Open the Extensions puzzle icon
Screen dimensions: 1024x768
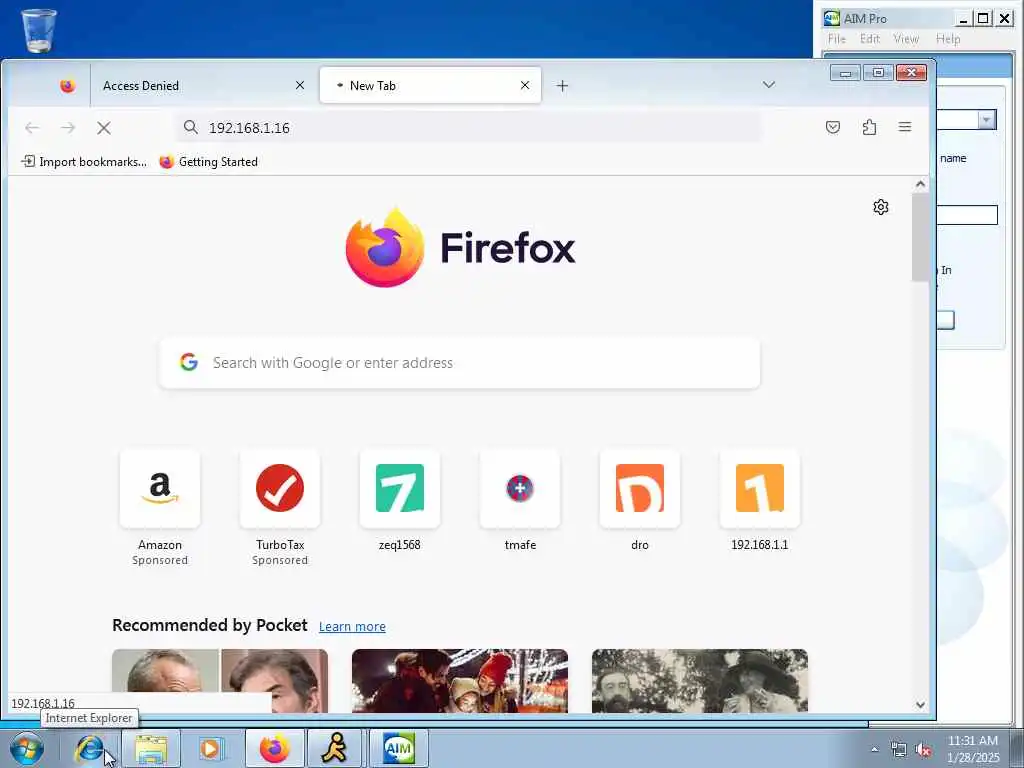(x=869, y=127)
